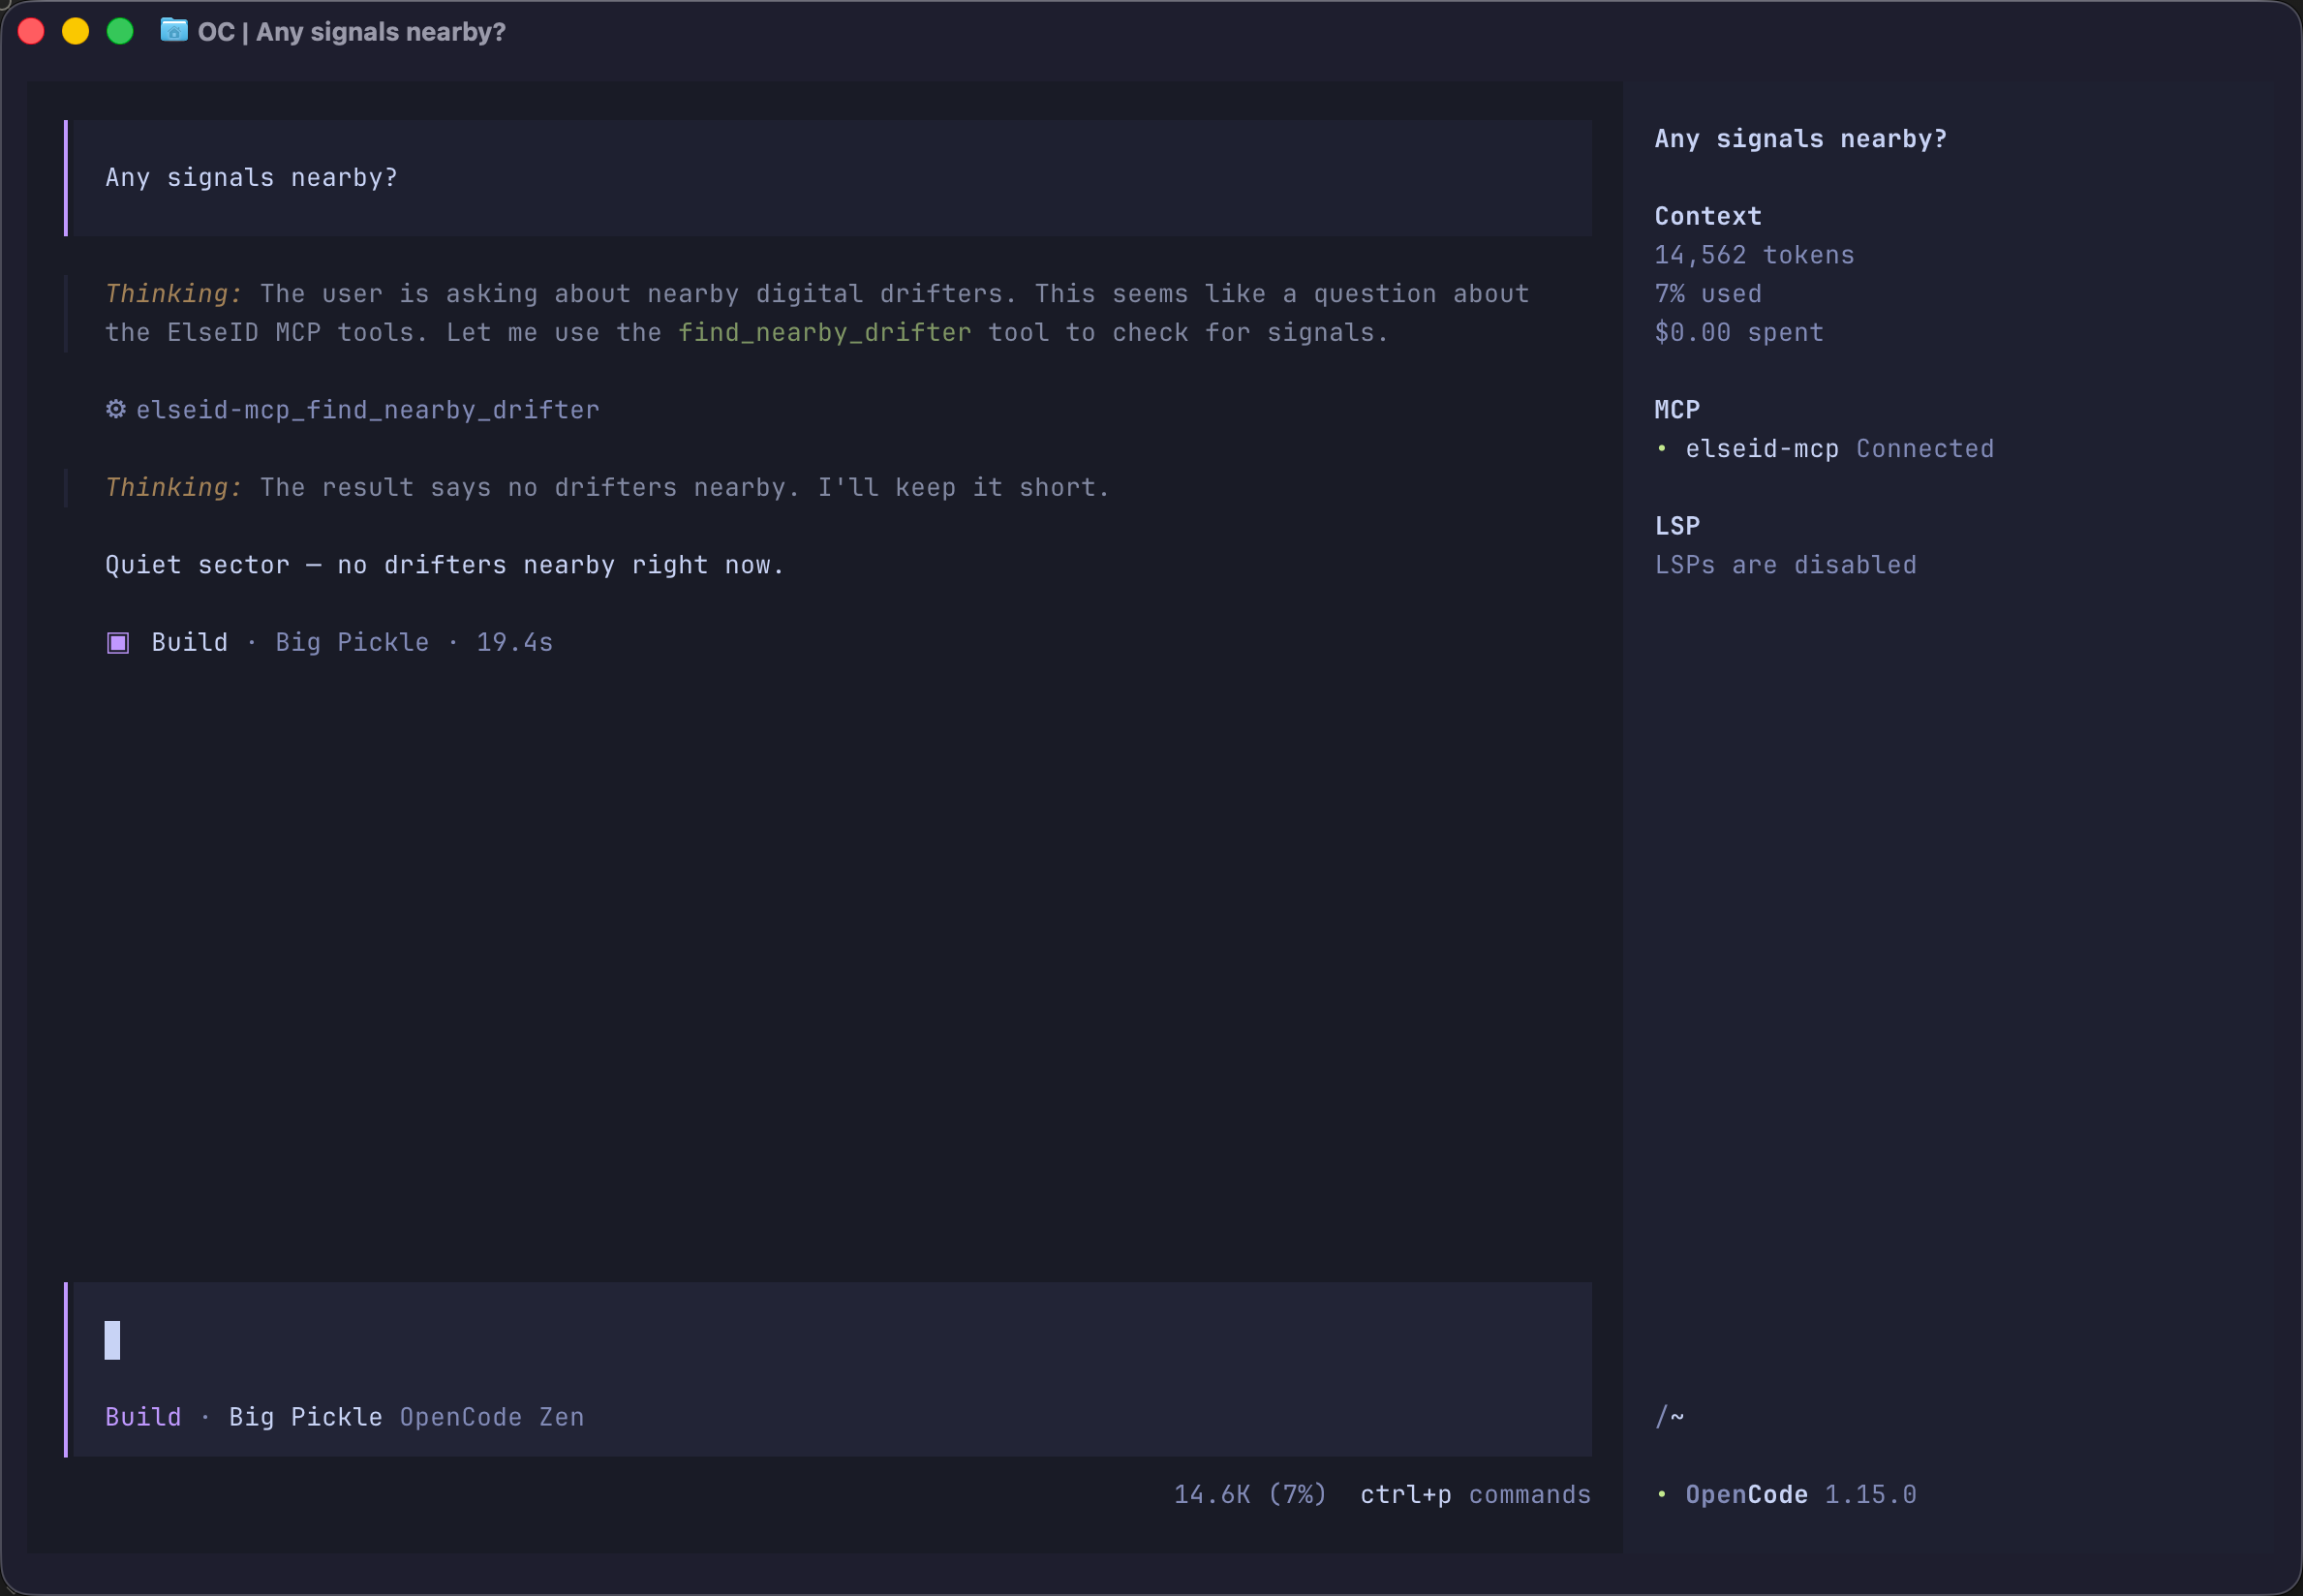Image resolution: width=2303 pixels, height=1596 pixels.
Task: Click the LSP heading in sidebar
Action: 1677,526
